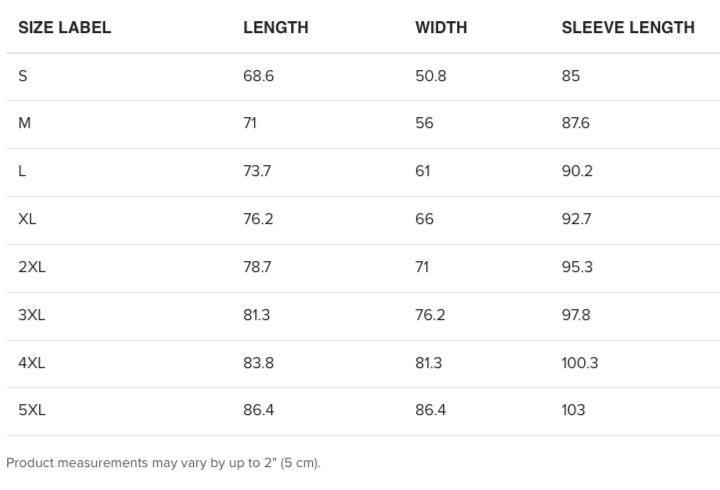Click the LENGTH column header
The width and height of the screenshot is (720, 490).
point(276,28)
